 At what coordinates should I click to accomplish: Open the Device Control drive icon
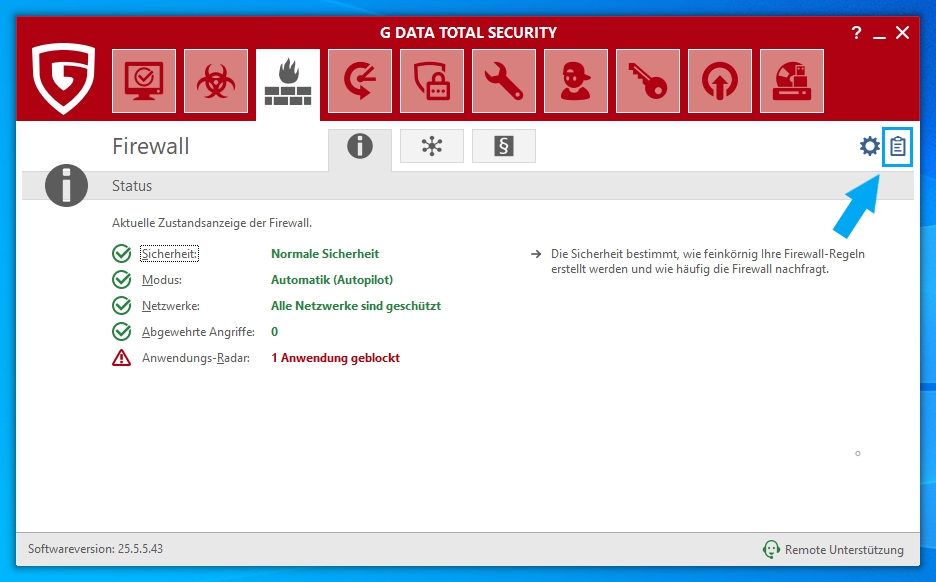[792, 81]
